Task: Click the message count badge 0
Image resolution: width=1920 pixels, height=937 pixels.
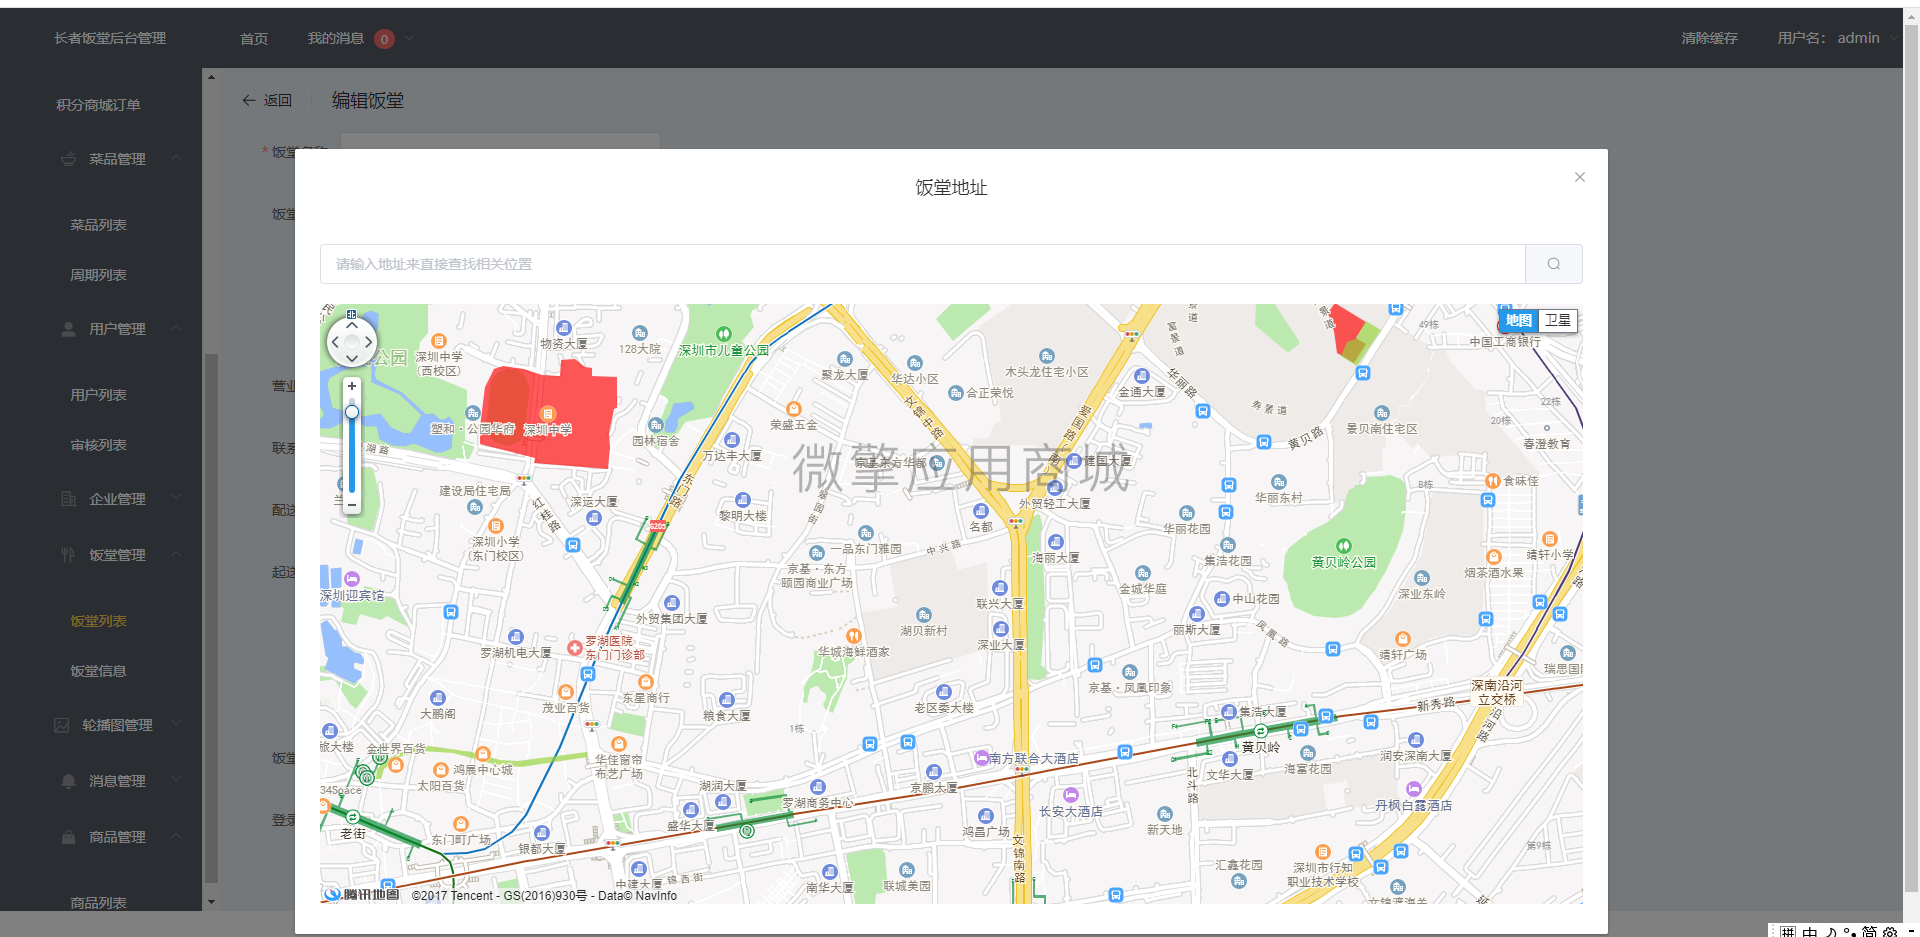Action: click(x=384, y=39)
